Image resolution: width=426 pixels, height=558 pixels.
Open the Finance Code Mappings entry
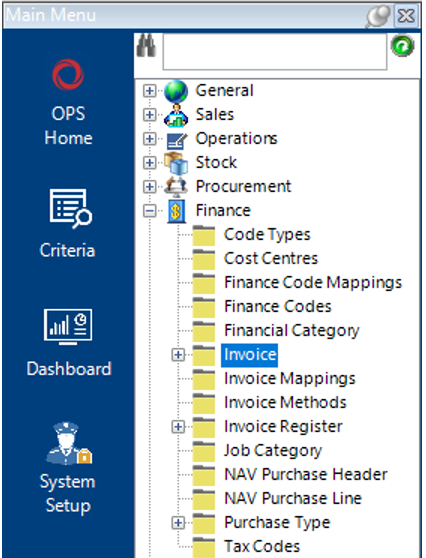[x=313, y=283]
